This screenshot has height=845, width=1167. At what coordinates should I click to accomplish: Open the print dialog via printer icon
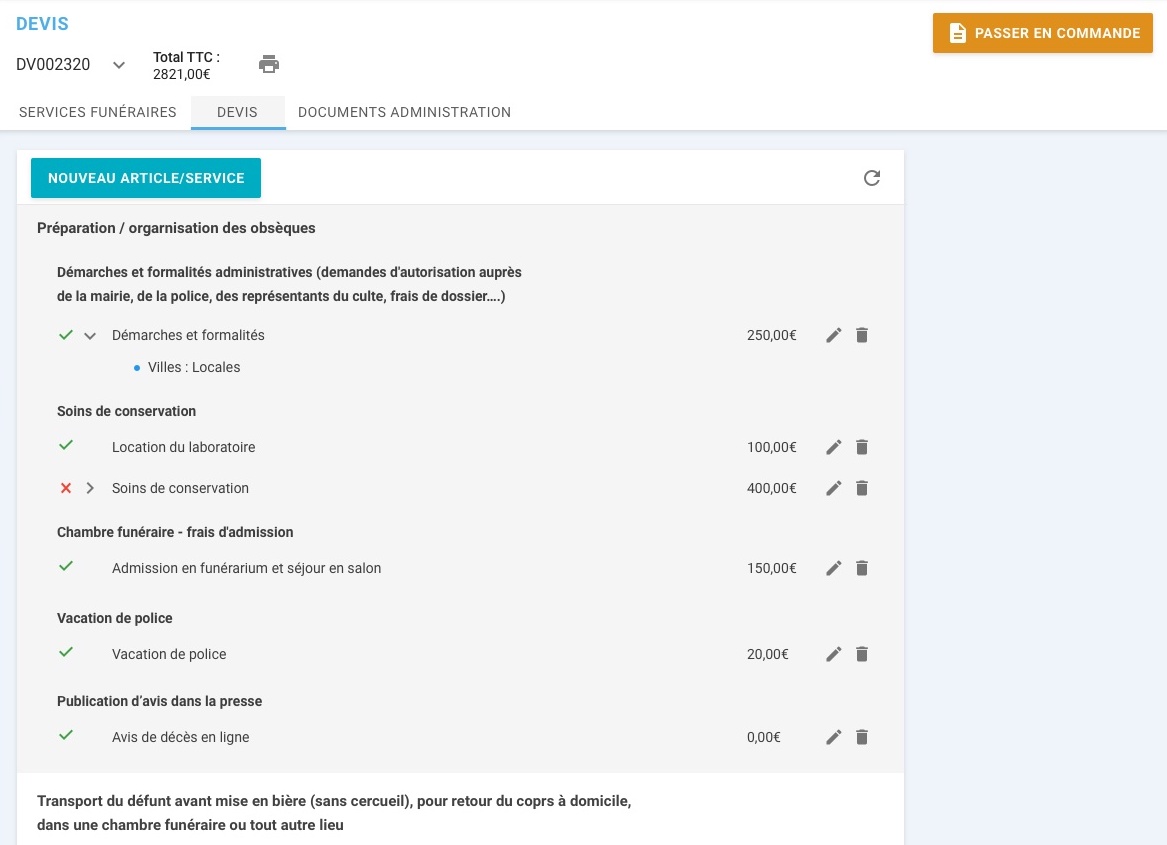(268, 63)
